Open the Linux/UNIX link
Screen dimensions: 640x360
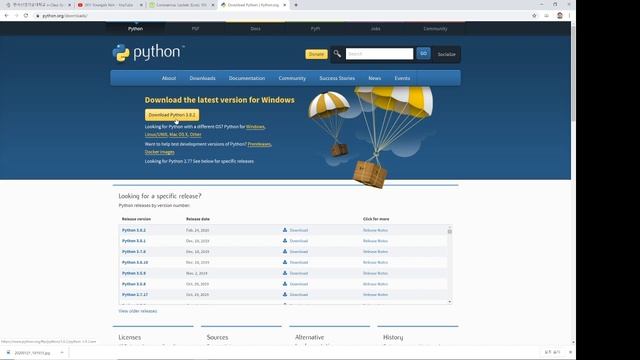click(156, 134)
